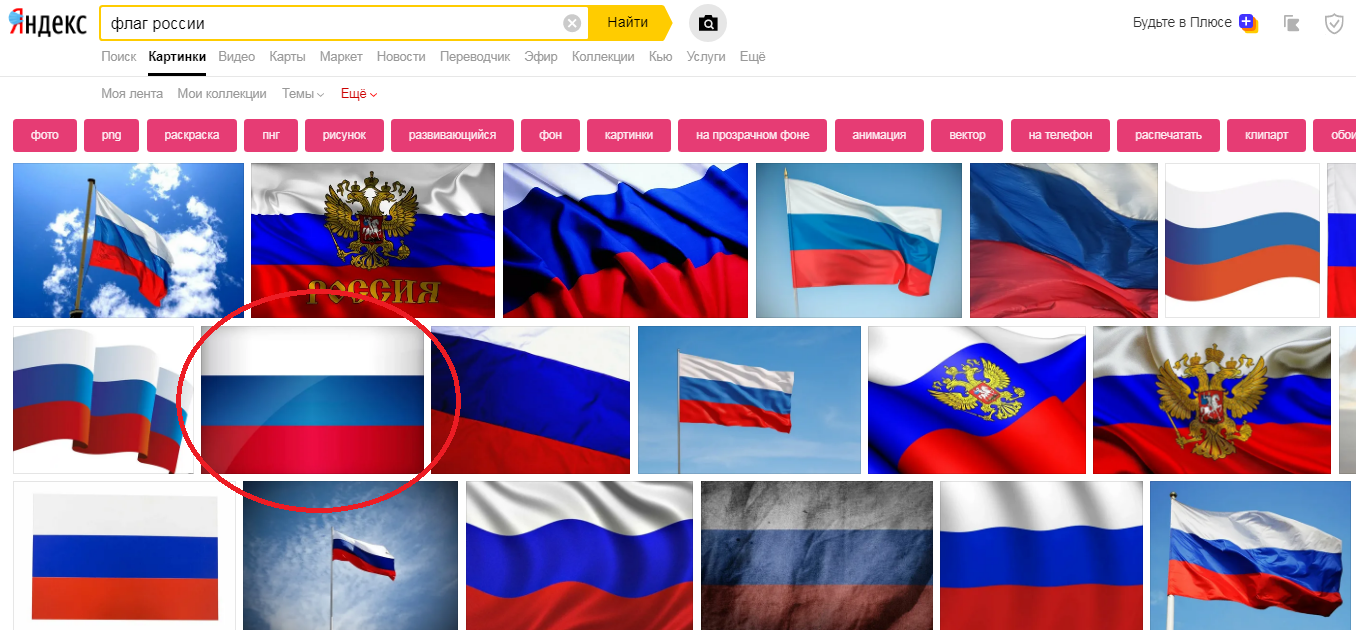Expand the Темы dropdown
The width and height of the screenshot is (1356, 630).
303,94
